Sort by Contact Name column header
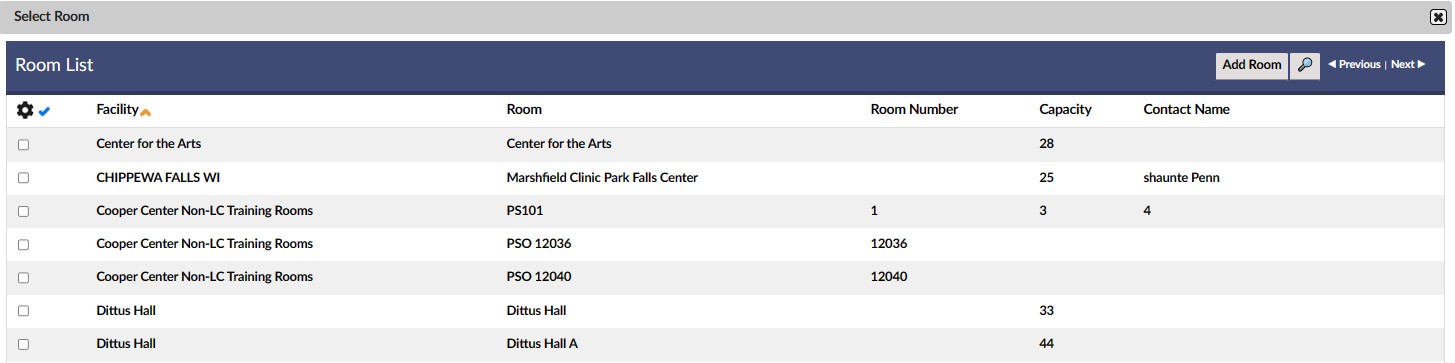1455x363 pixels. [x=1186, y=110]
